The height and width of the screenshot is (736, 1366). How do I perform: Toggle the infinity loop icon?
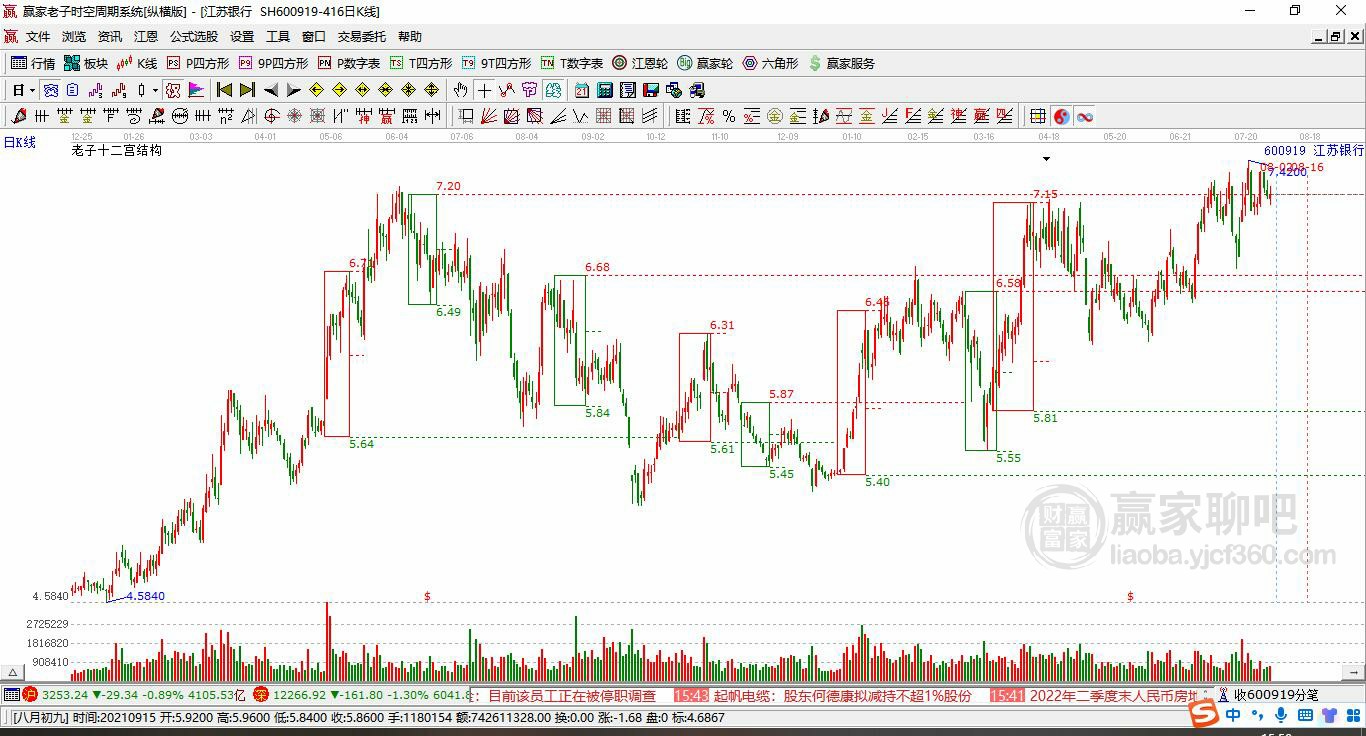tap(1085, 116)
